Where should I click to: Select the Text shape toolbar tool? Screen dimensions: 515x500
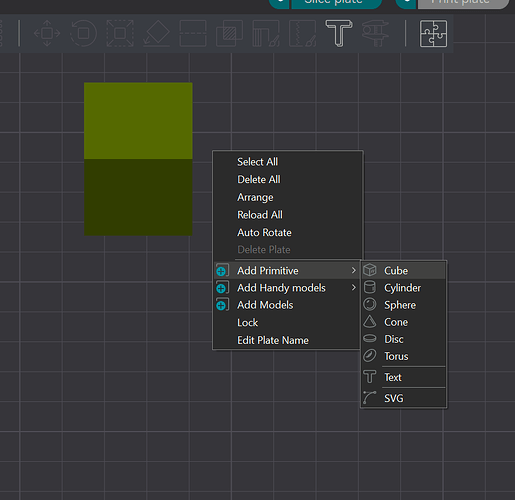[339, 33]
